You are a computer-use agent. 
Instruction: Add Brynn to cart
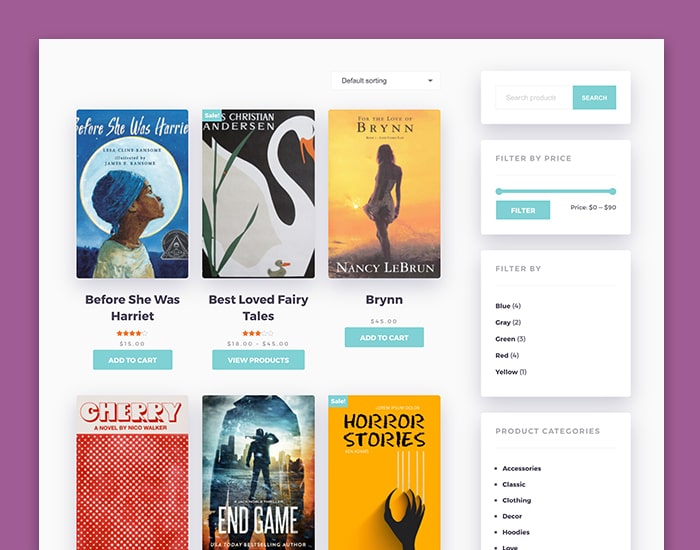point(384,338)
